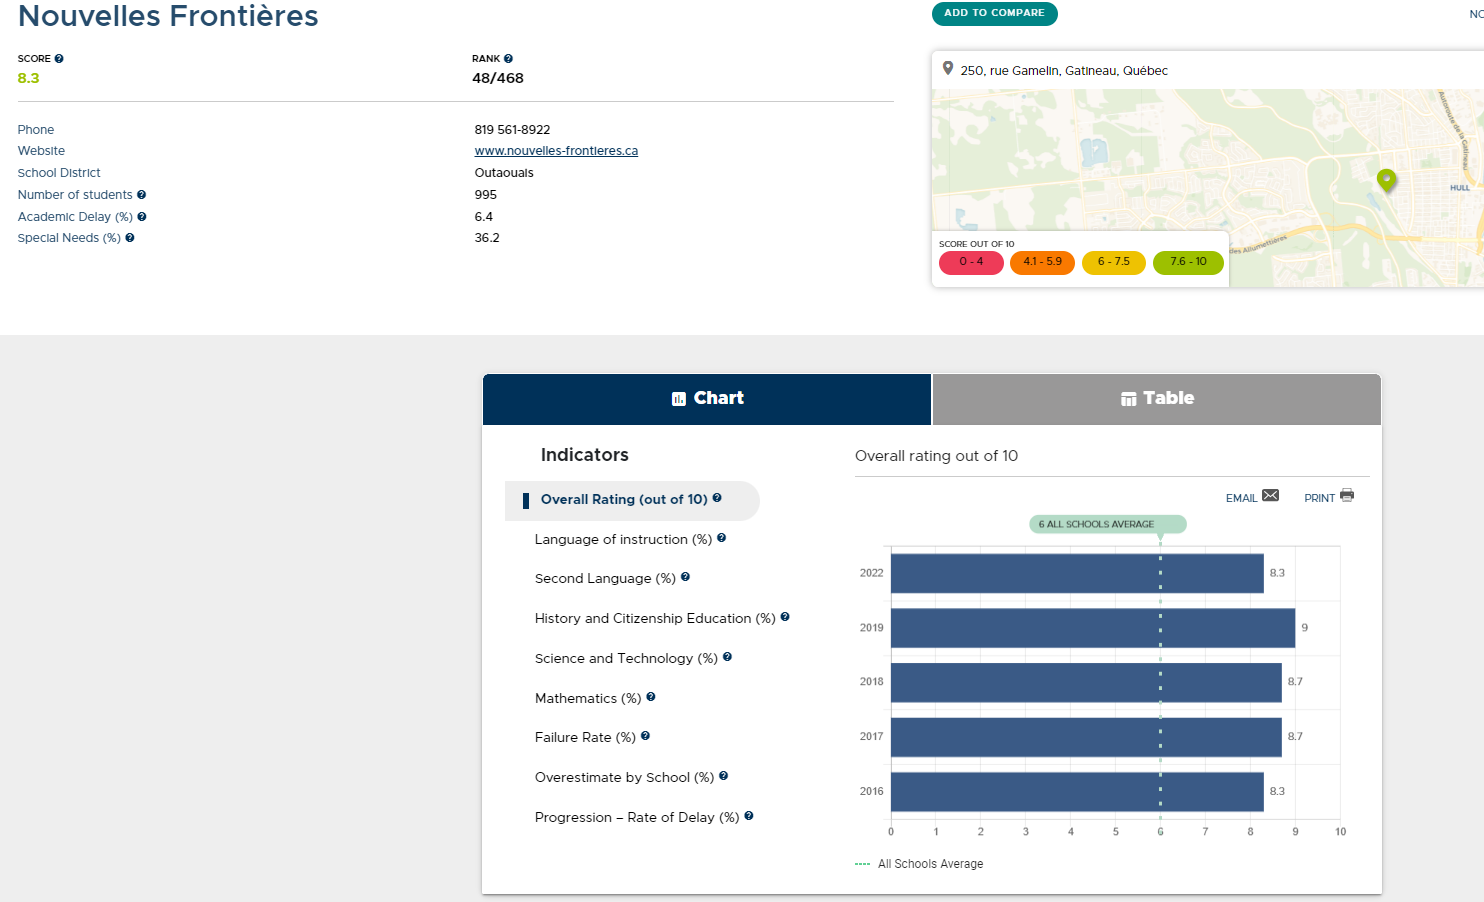This screenshot has height=902, width=1484.
Task: Select Language of instruction (%) indicator
Action: click(x=623, y=539)
